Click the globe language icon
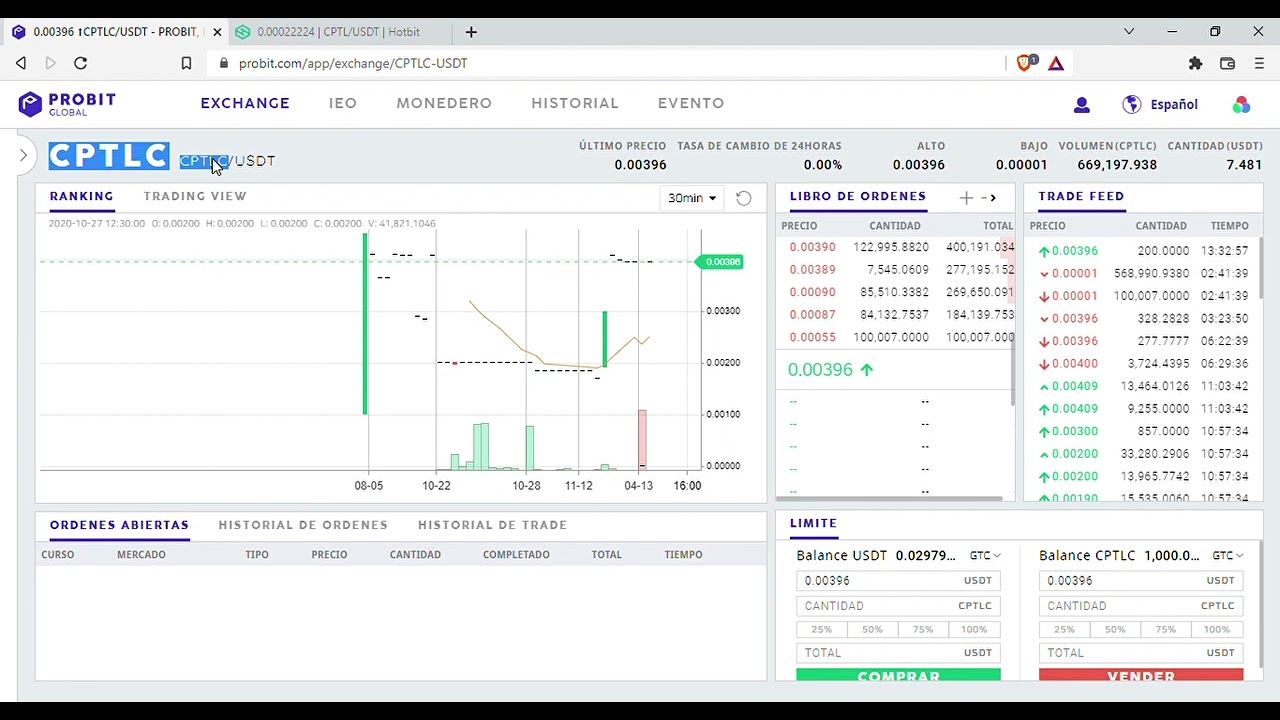This screenshot has width=1280, height=720. (x=1132, y=104)
